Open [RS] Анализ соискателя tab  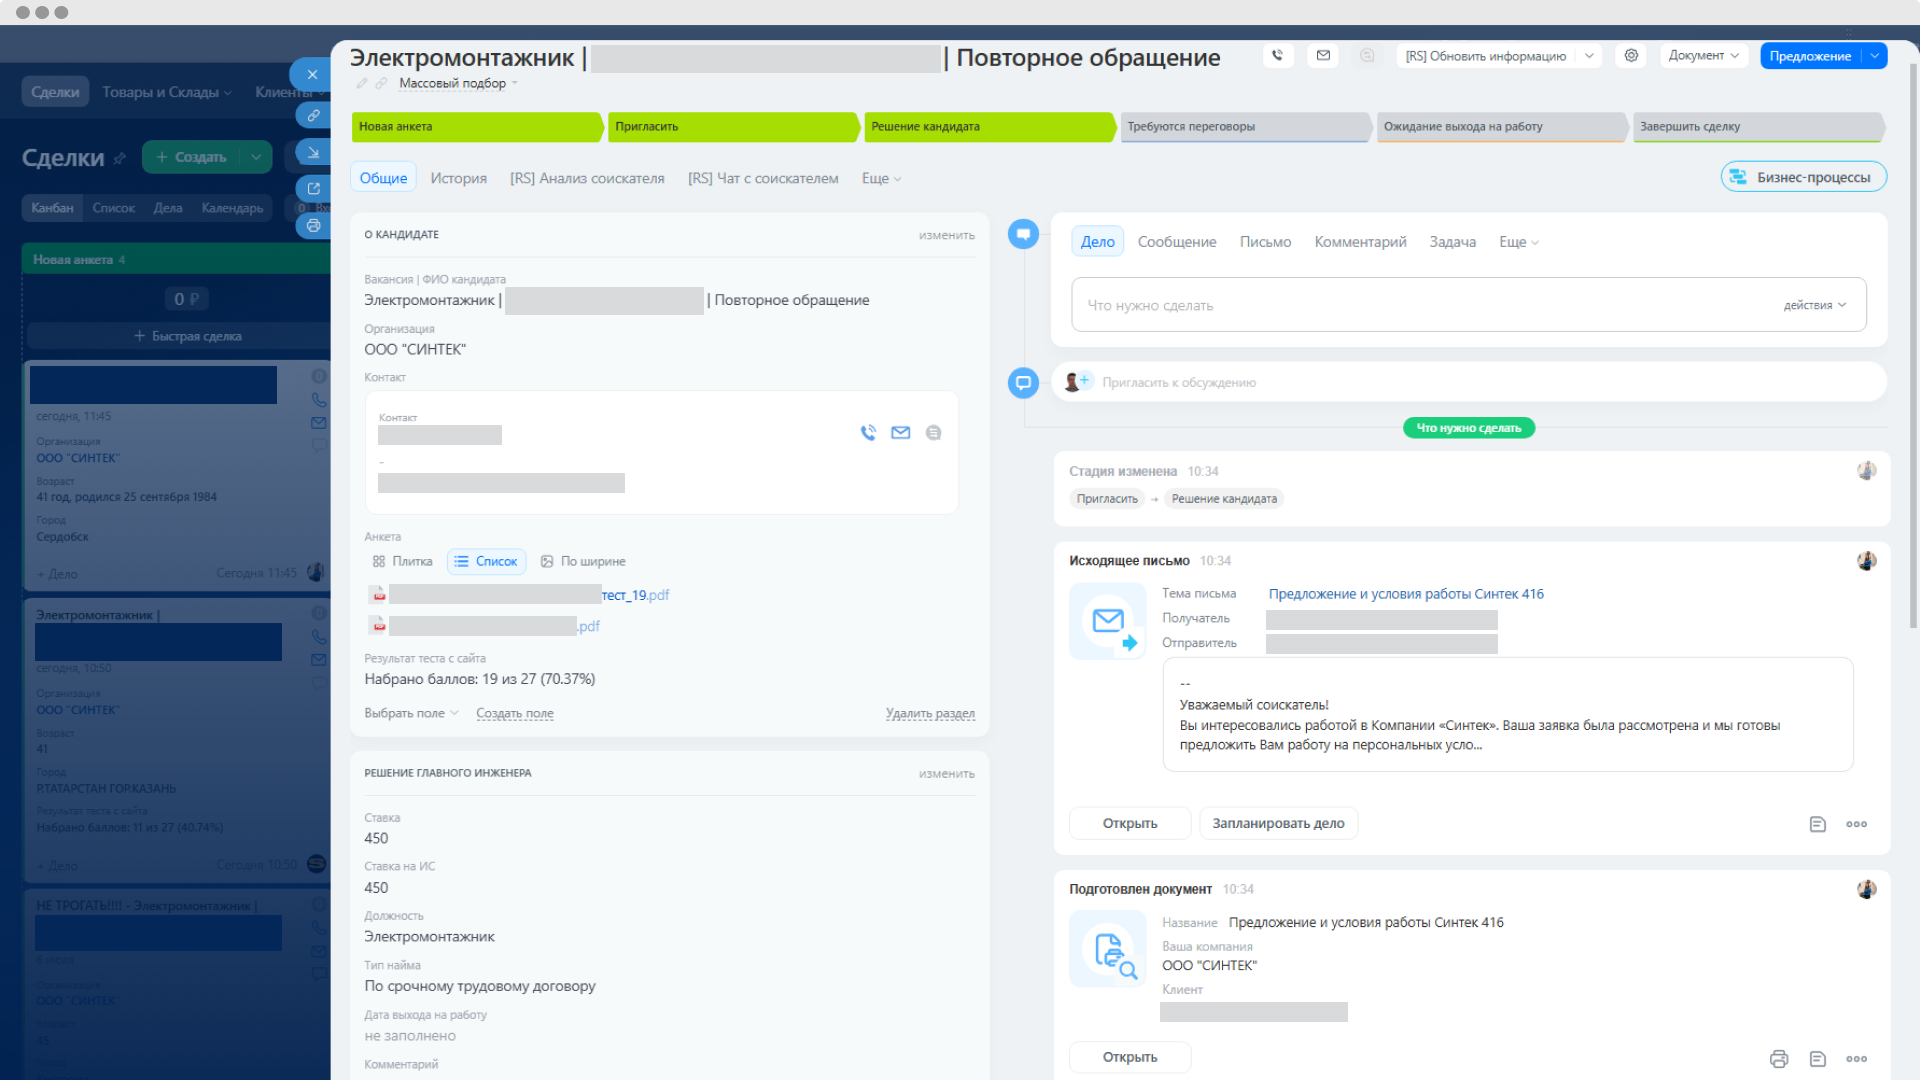(587, 179)
